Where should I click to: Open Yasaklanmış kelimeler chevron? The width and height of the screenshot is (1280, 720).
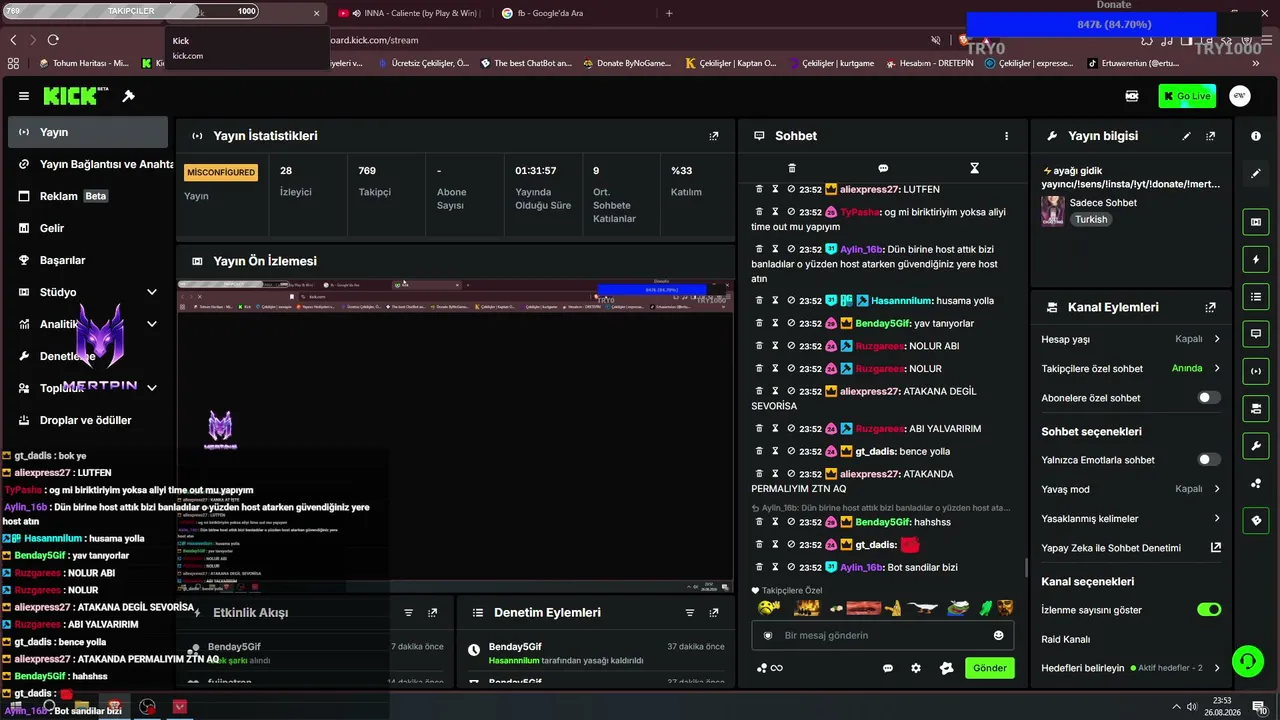(x=1217, y=519)
